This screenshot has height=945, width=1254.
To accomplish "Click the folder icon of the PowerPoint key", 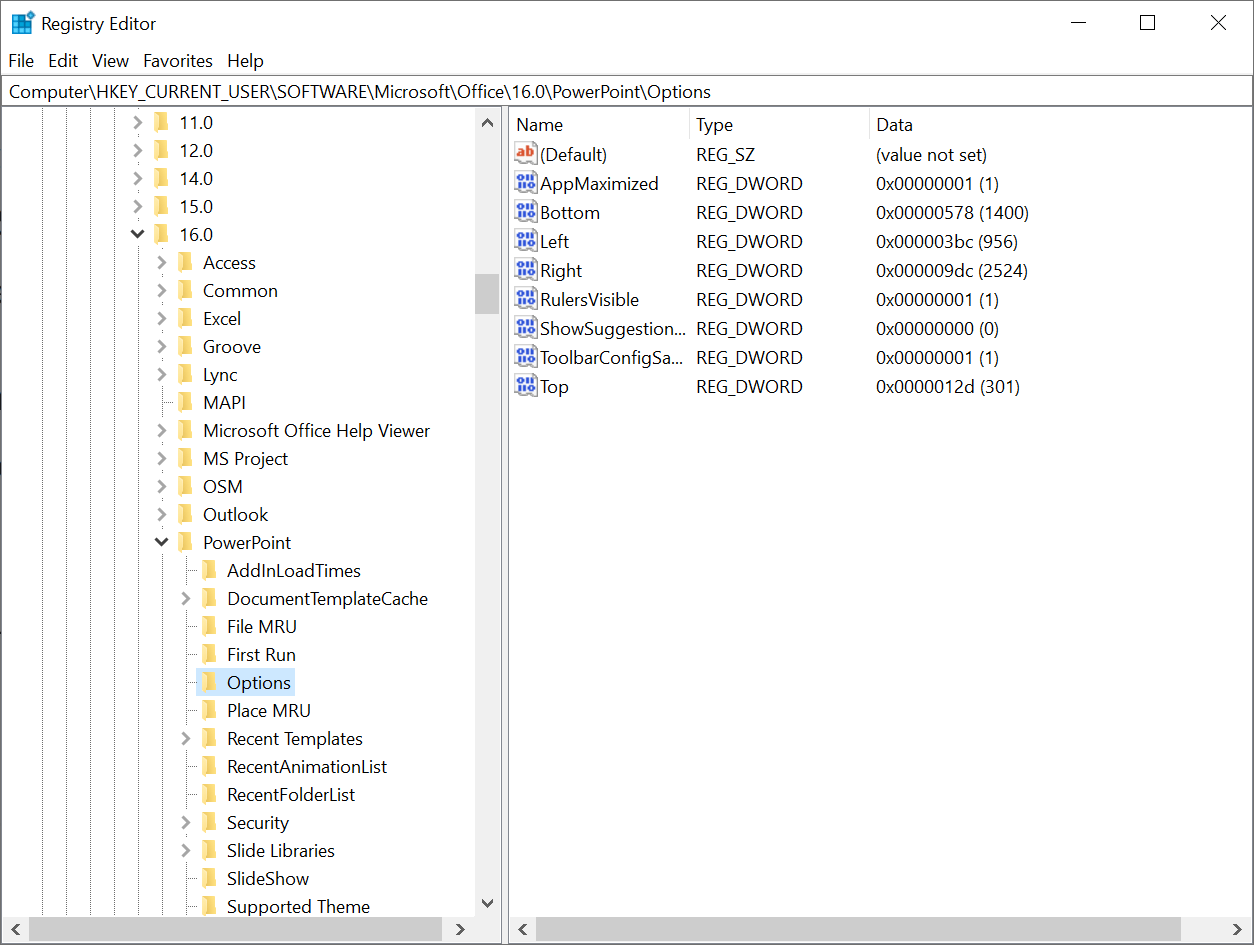I will pos(187,541).
